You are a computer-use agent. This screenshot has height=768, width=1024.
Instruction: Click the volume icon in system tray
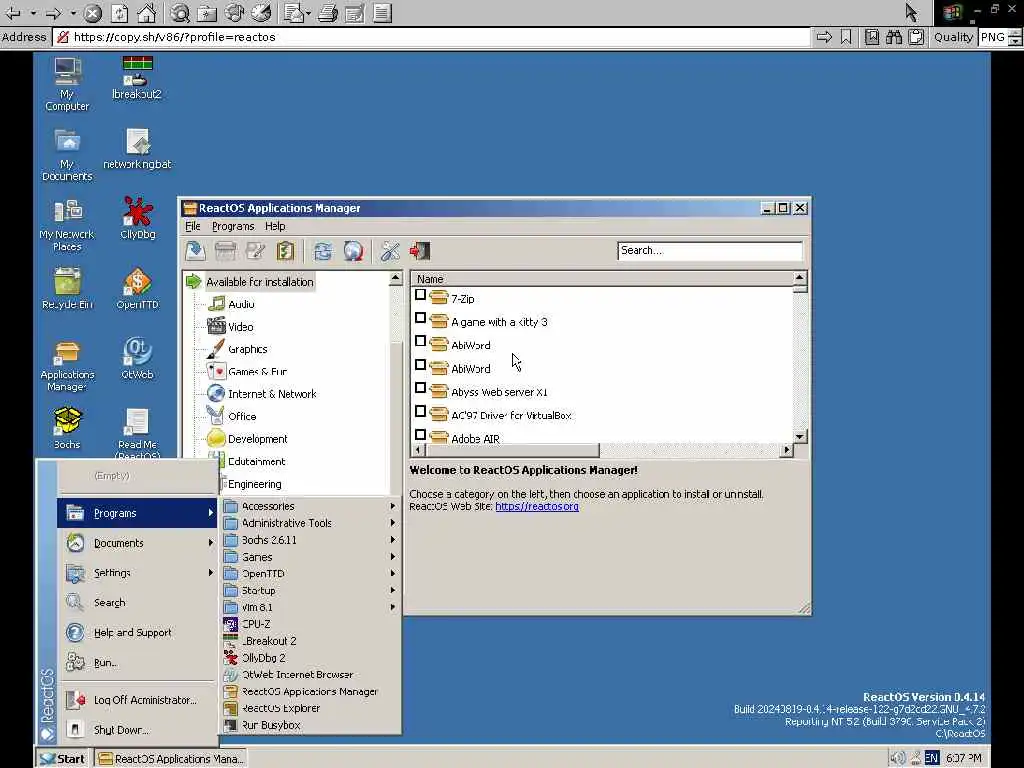point(898,758)
